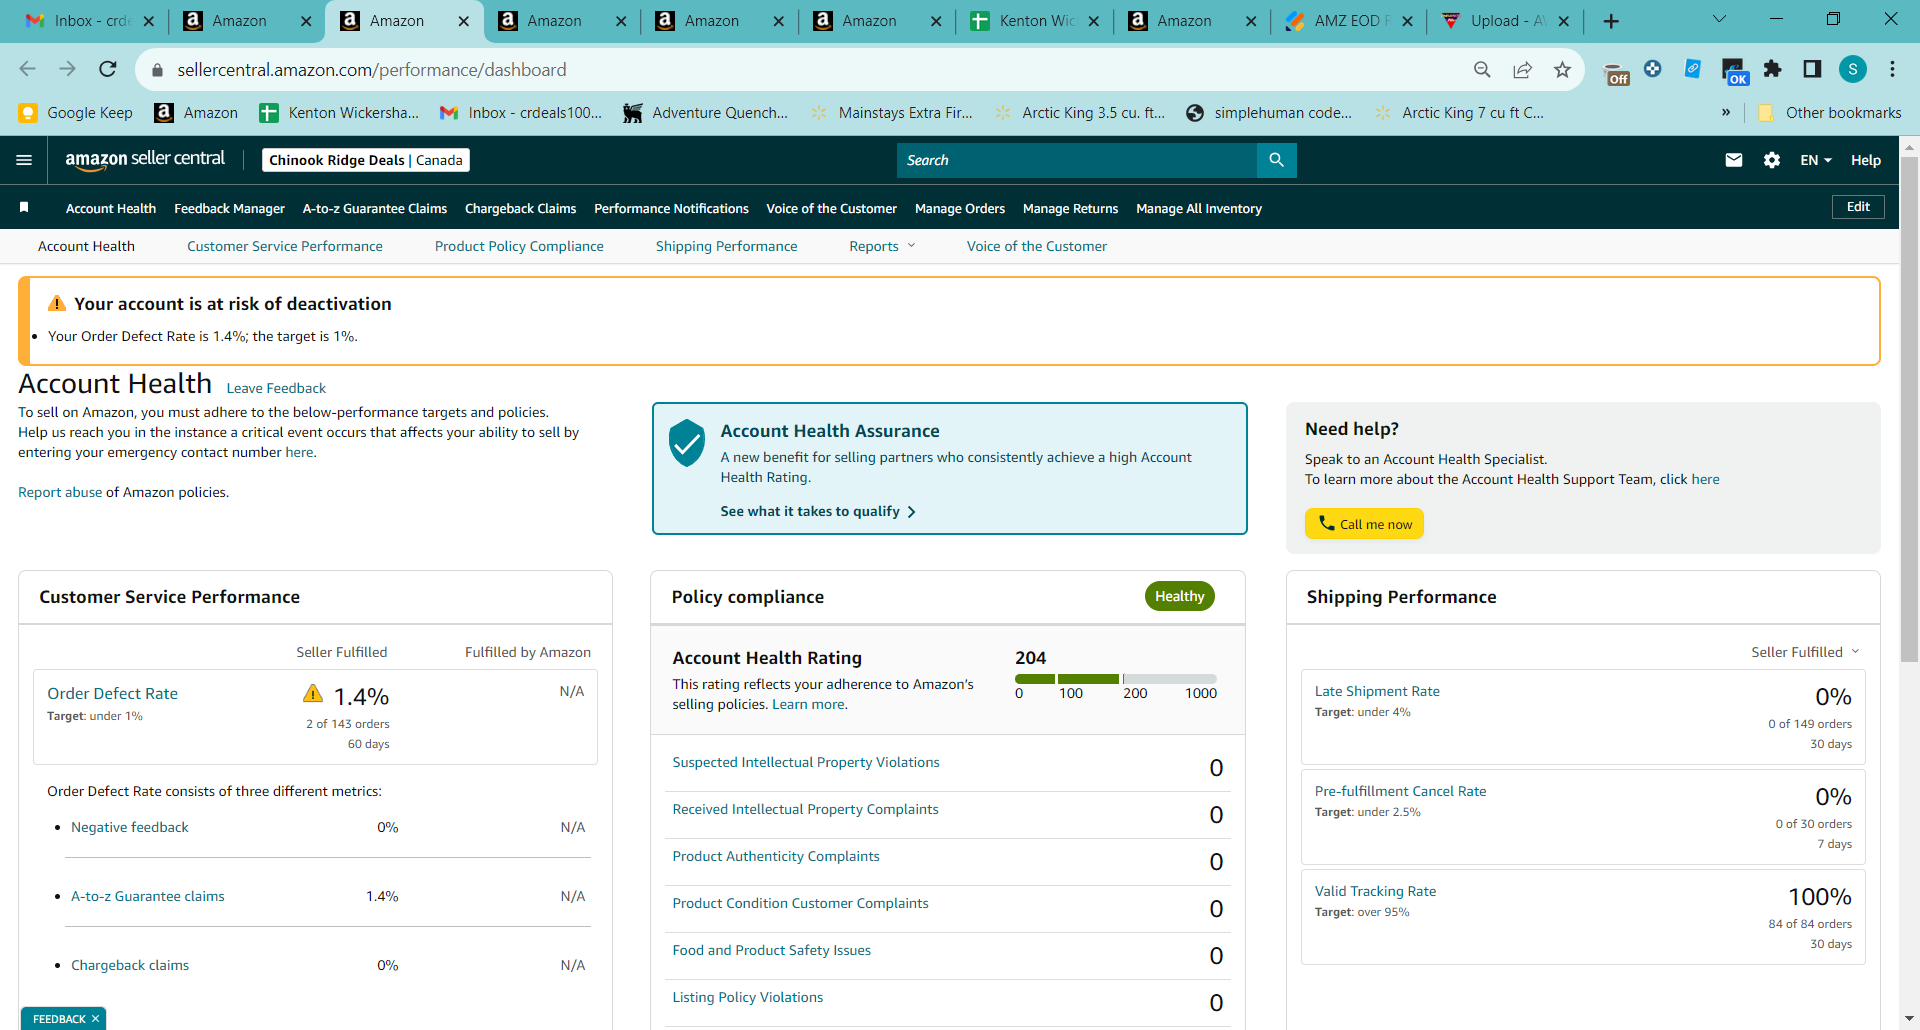Viewport: 1920px width, 1030px height.
Task: Click the side panel icon in Chrome toolbar
Action: pyautogui.click(x=1812, y=69)
